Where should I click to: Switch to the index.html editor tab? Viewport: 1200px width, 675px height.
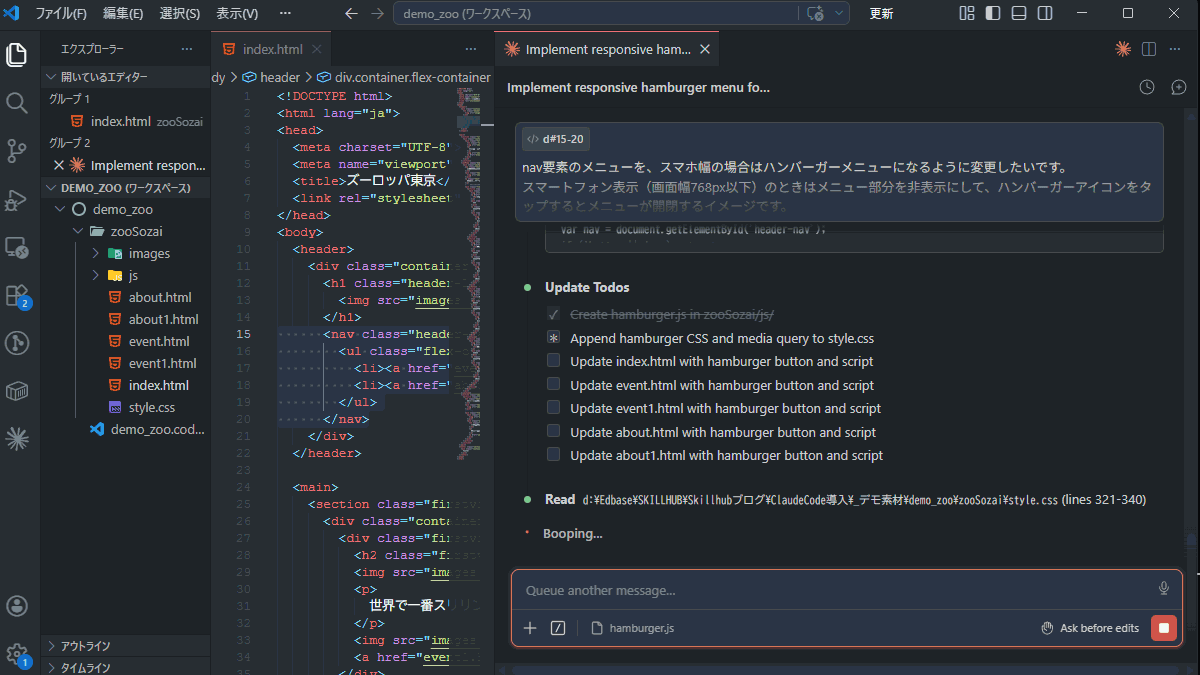[x=271, y=49]
